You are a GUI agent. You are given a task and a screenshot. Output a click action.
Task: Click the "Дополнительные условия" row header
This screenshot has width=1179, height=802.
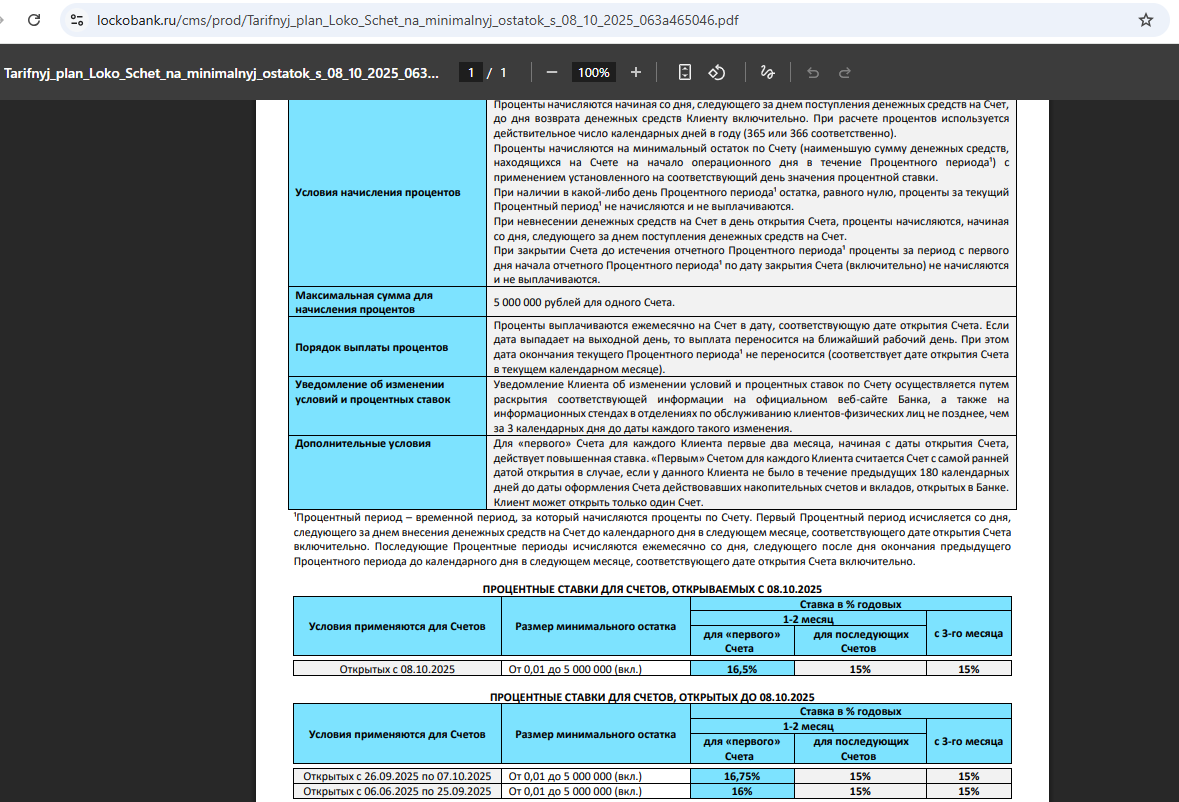(363, 443)
